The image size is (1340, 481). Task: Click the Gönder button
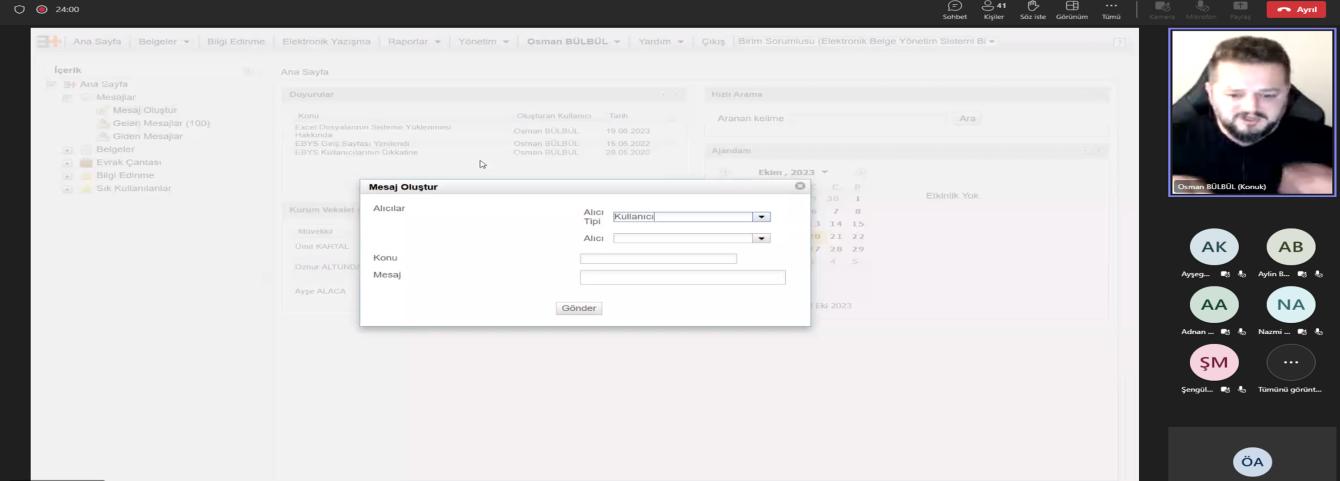579,308
